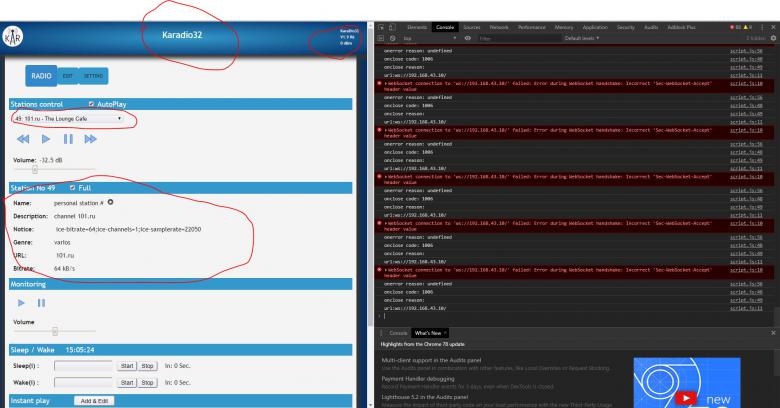Open the drawer three-dot menu beside Console
This screenshot has height=408, width=780.
[x=382, y=333]
